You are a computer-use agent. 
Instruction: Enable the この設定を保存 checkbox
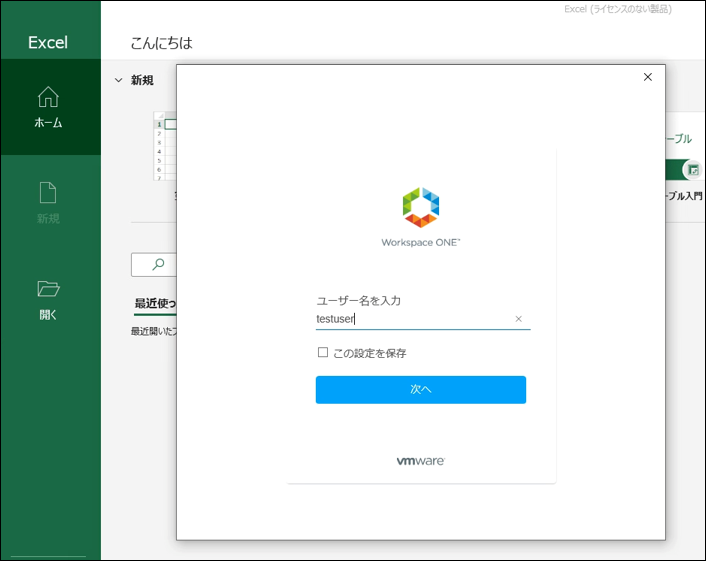323,352
